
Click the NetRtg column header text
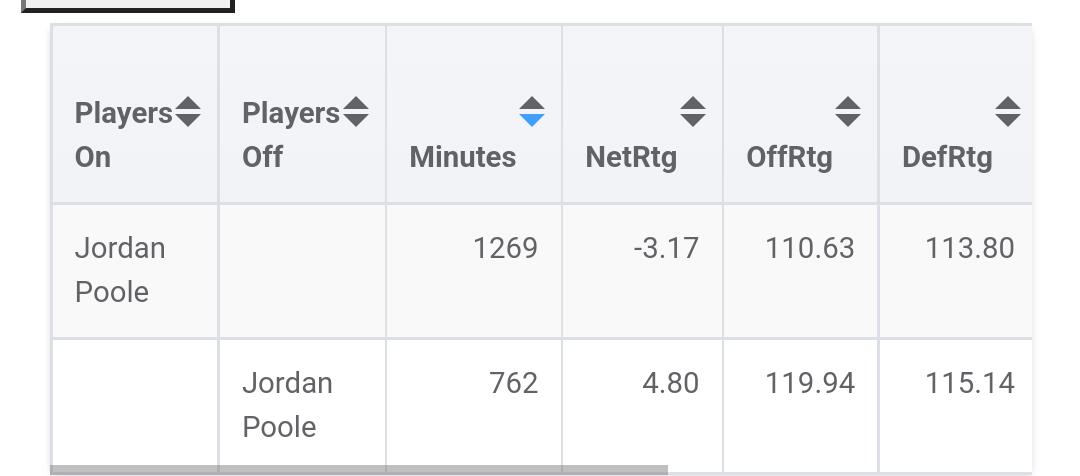point(631,158)
